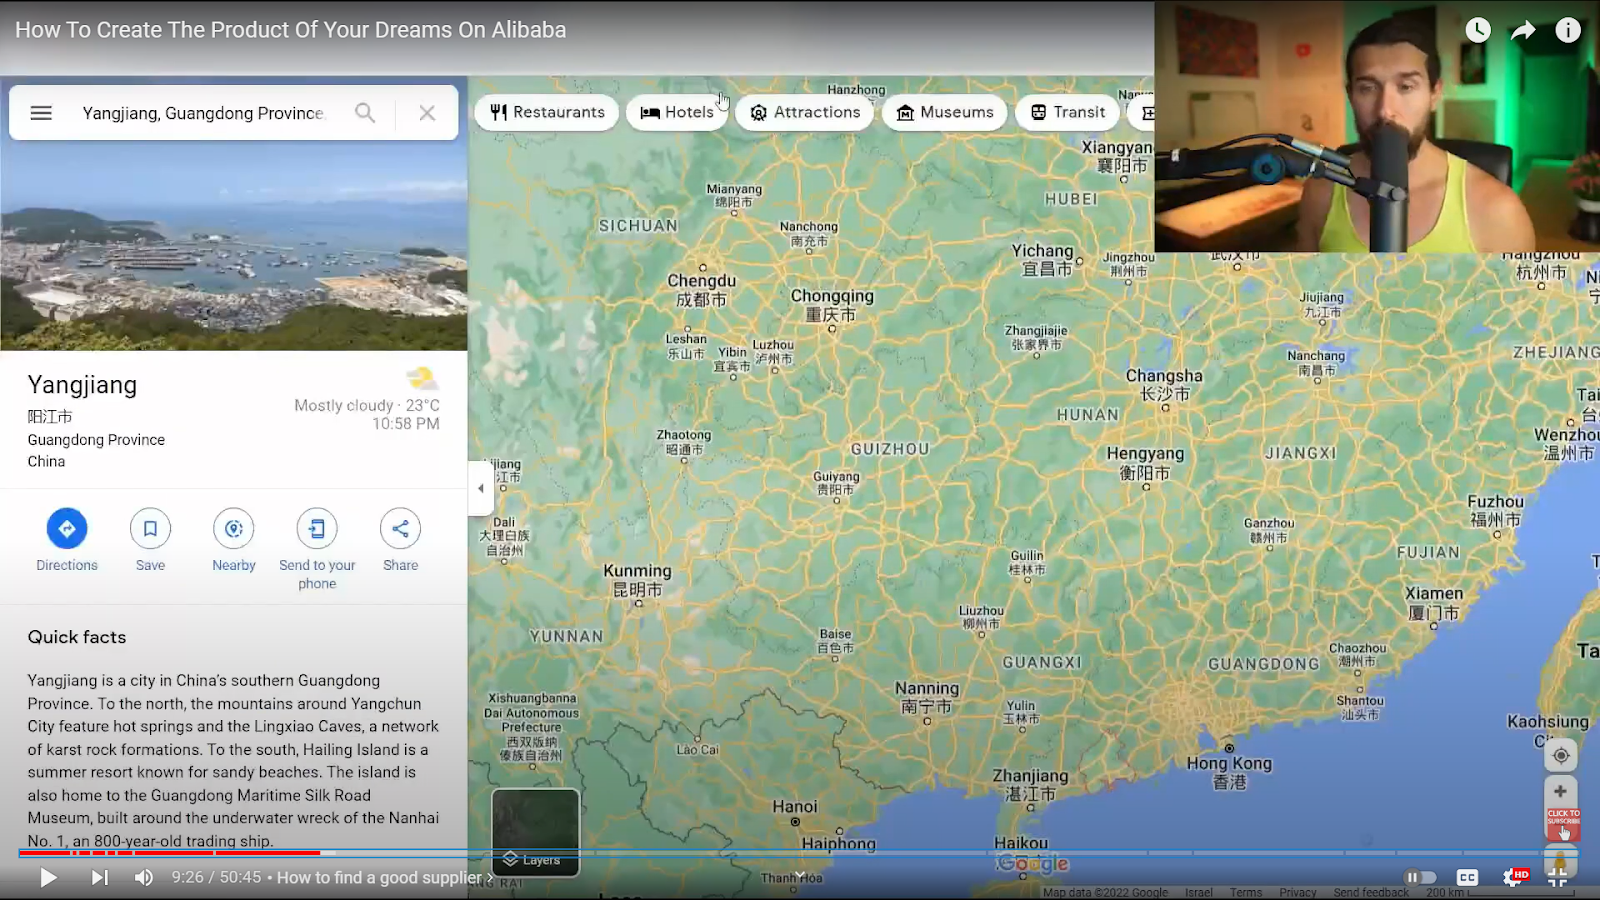
Task: Click the Zhanjiang city label
Action: pos(1030,784)
